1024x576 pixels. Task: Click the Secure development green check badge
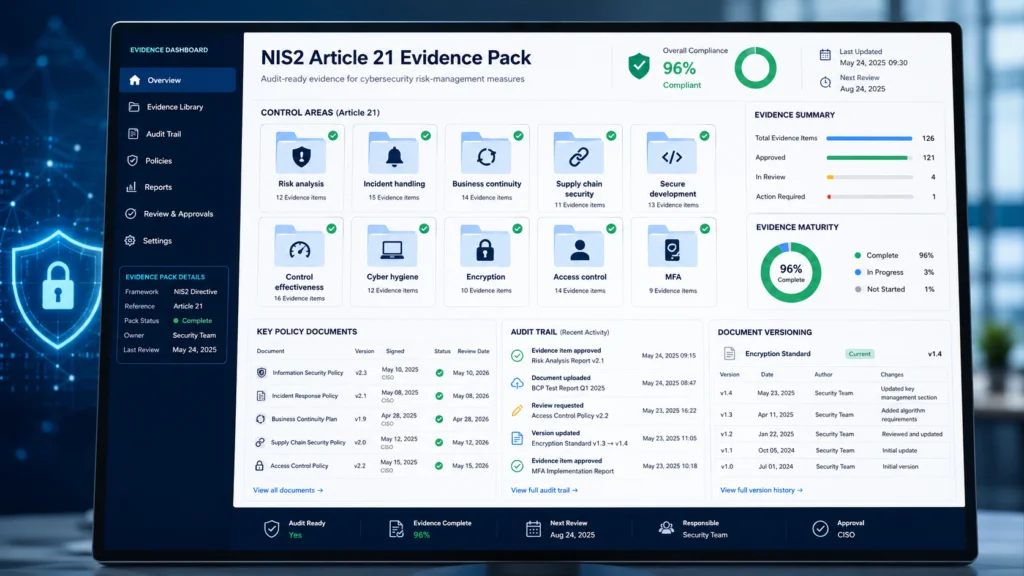[704, 135]
